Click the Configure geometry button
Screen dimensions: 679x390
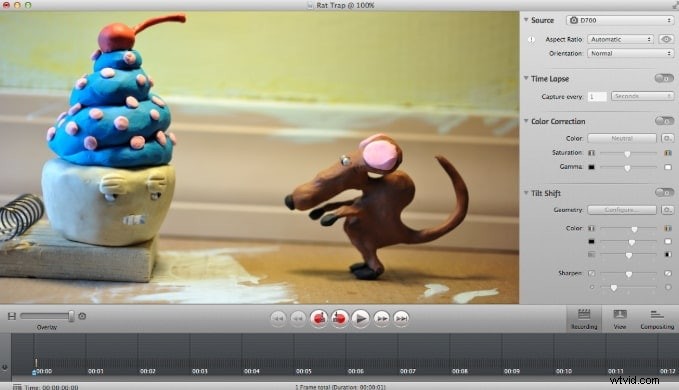(x=622, y=210)
